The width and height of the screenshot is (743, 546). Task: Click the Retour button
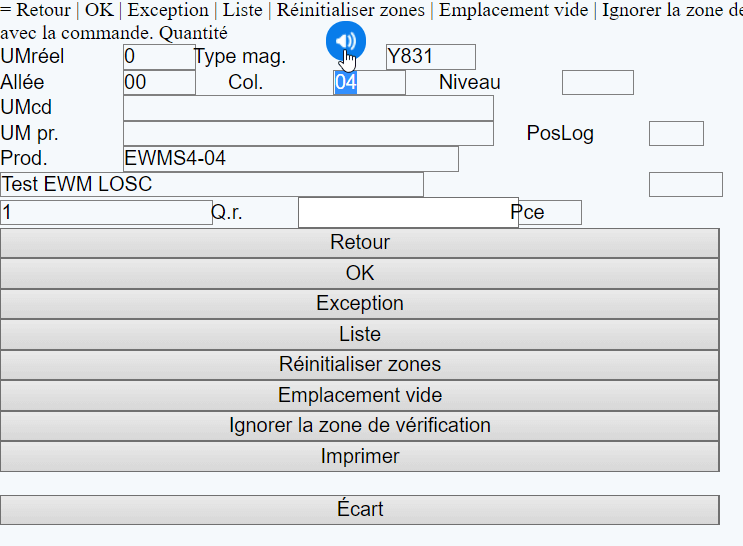click(360, 243)
